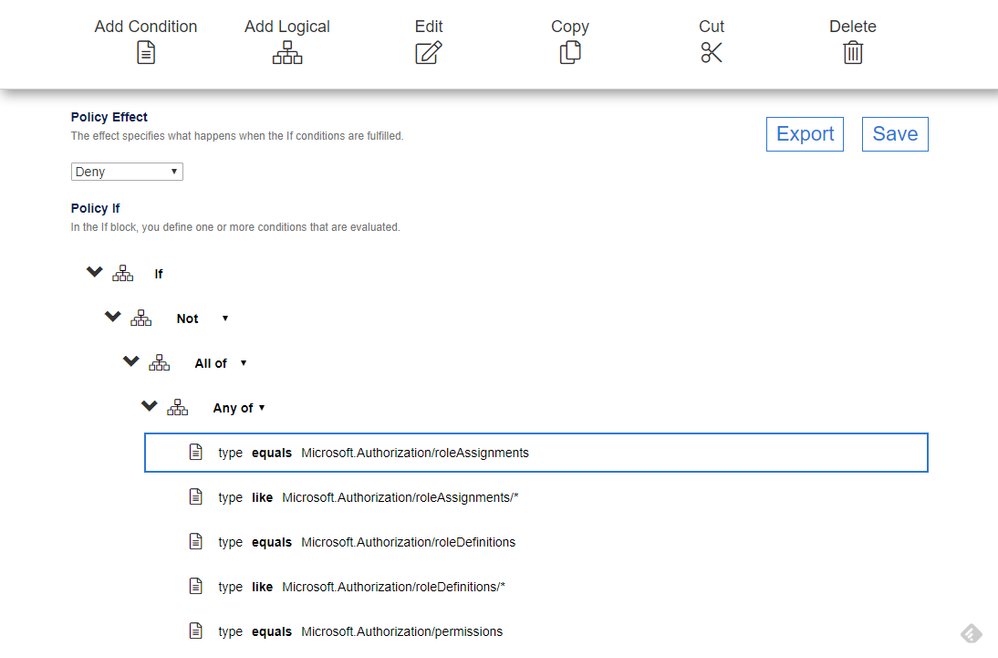Viewport: 998px width, 658px height.
Task: Select condition type equals Microsoft.Authorization/roleAssignments
Action: (536, 452)
